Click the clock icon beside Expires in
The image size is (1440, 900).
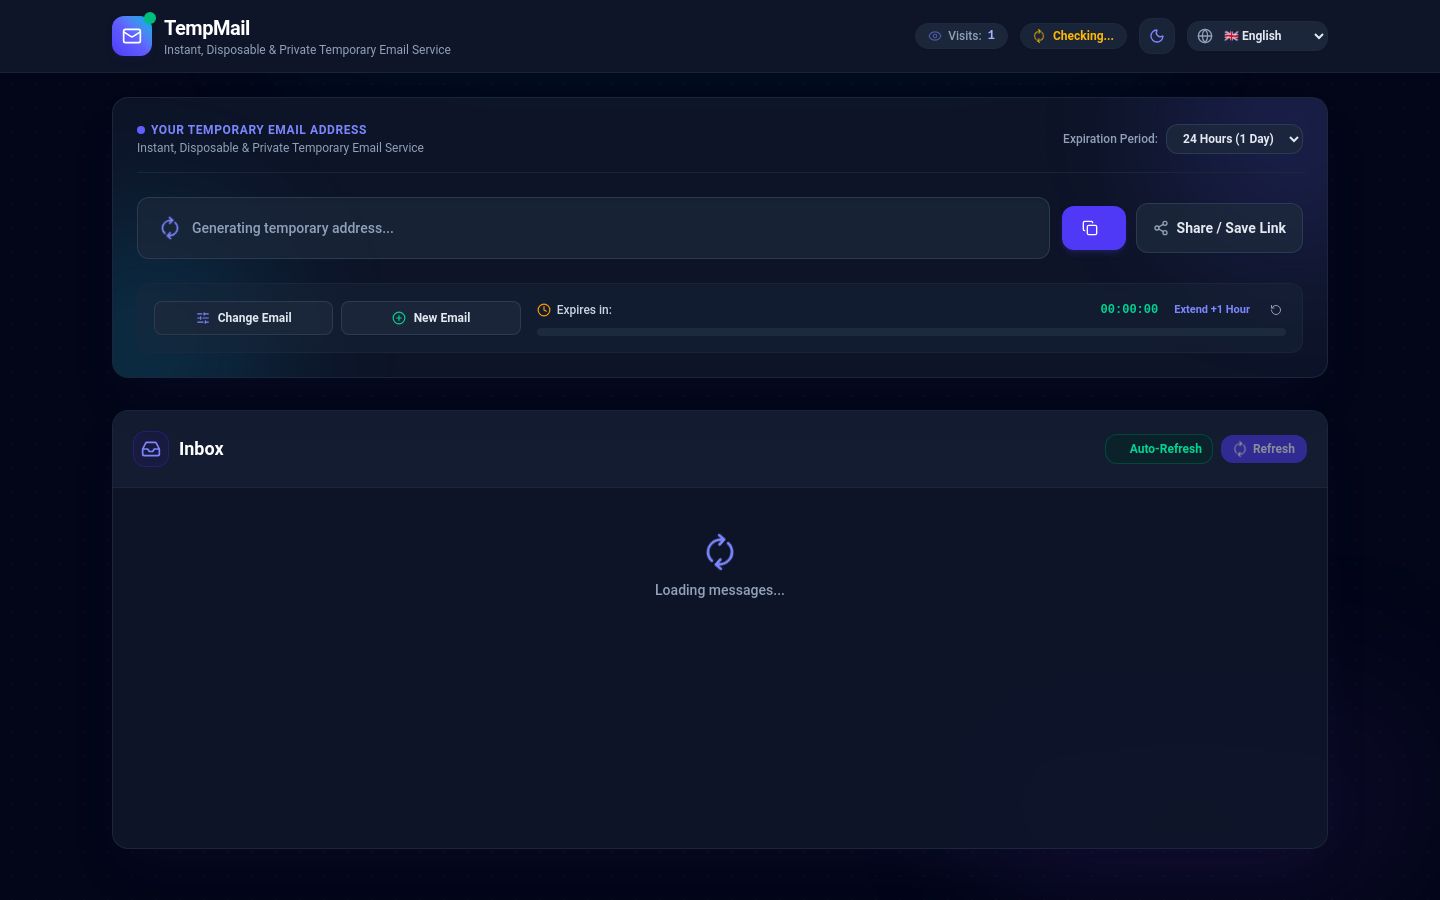pyautogui.click(x=544, y=310)
